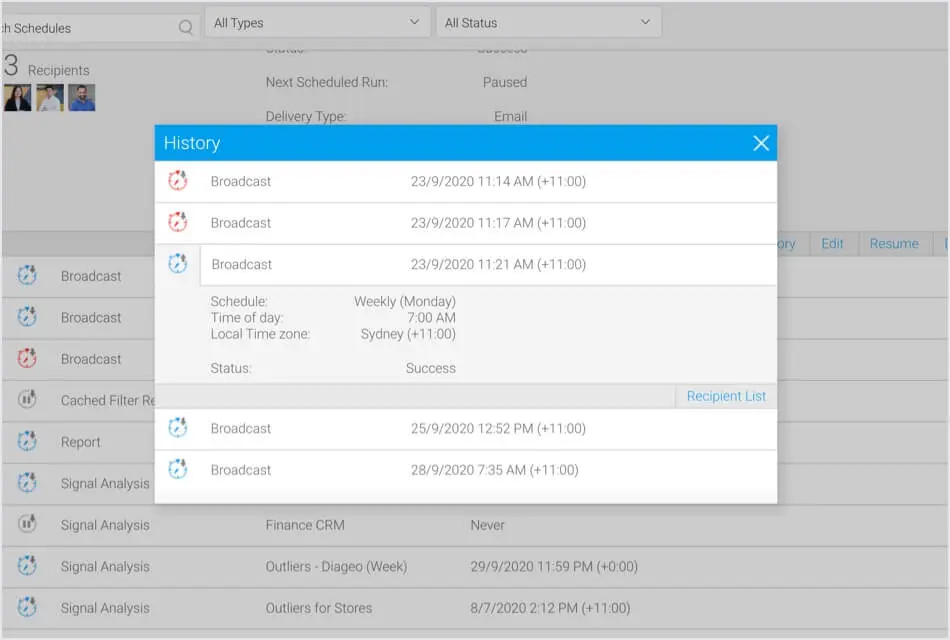Click paused icon on Cached Filter row
Viewport: 950px width, 640px height.
click(x=27, y=400)
